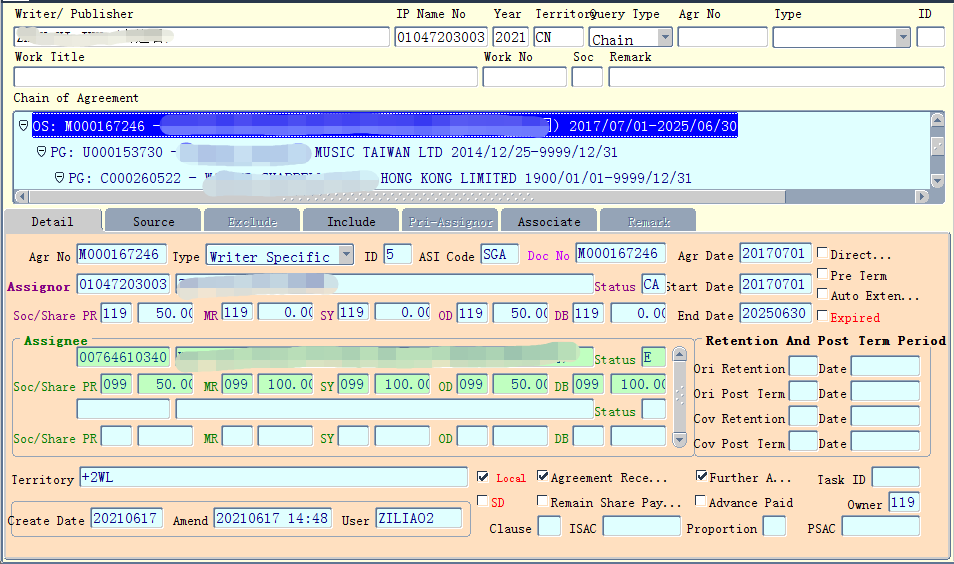The width and height of the screenshot is (954, 564).
Task: Select the Remark tab
Action: [x=648, y=221]
